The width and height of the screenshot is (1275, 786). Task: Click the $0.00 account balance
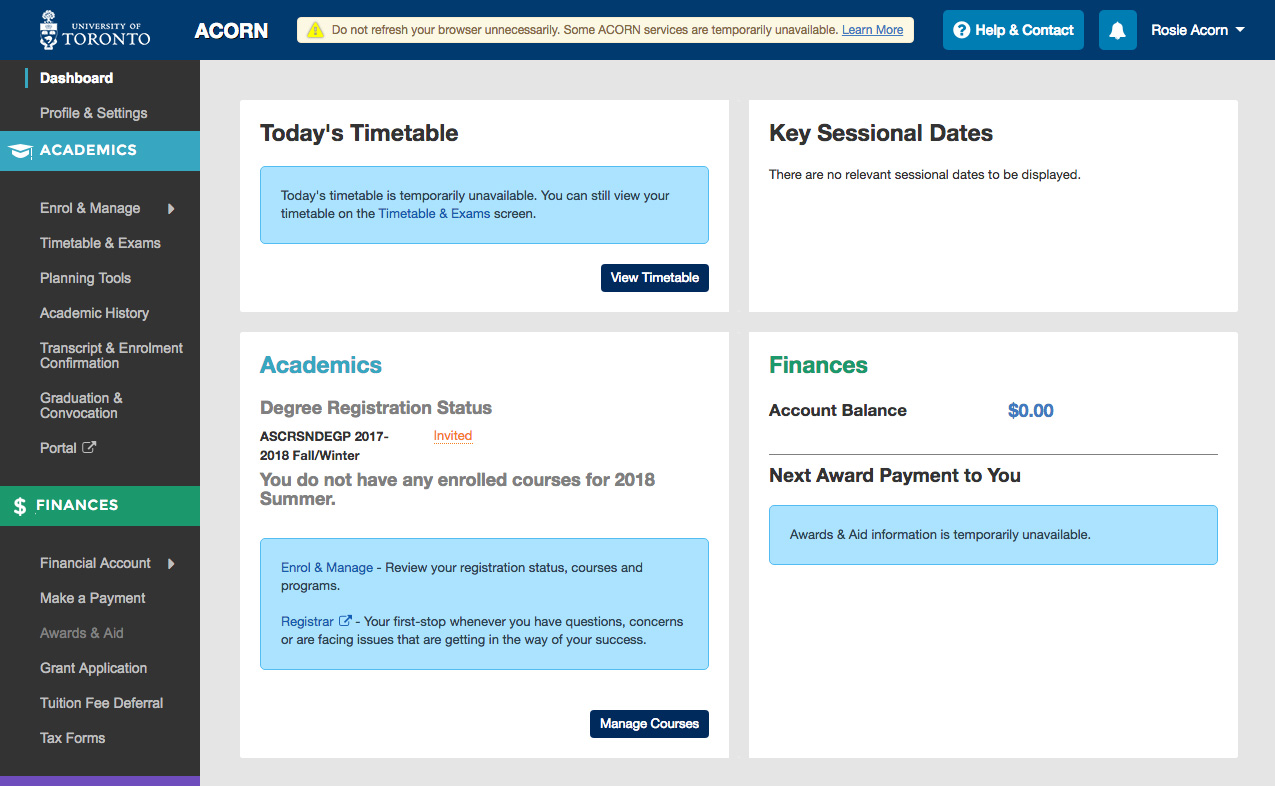tap(1031, 411)
